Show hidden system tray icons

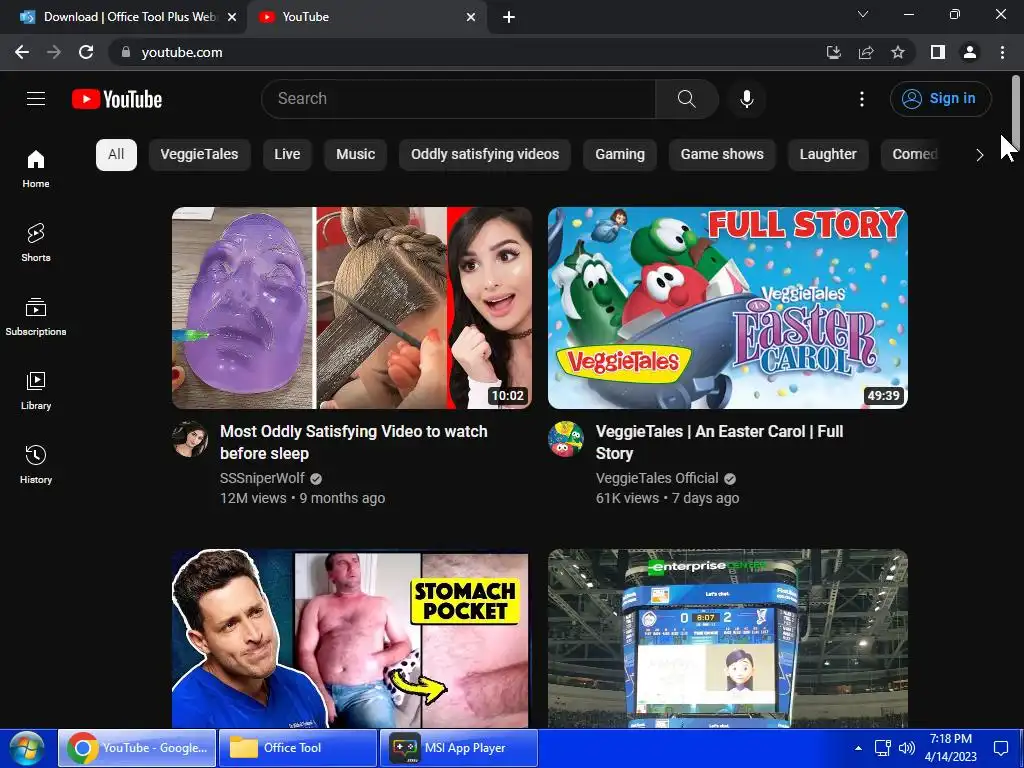pyautogui.click(x=858, y=748)
